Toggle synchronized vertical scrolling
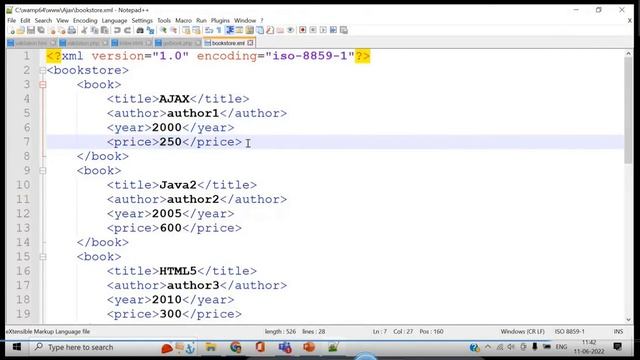Viewport: 640px width, 360px height. click(x=186, y=30)
